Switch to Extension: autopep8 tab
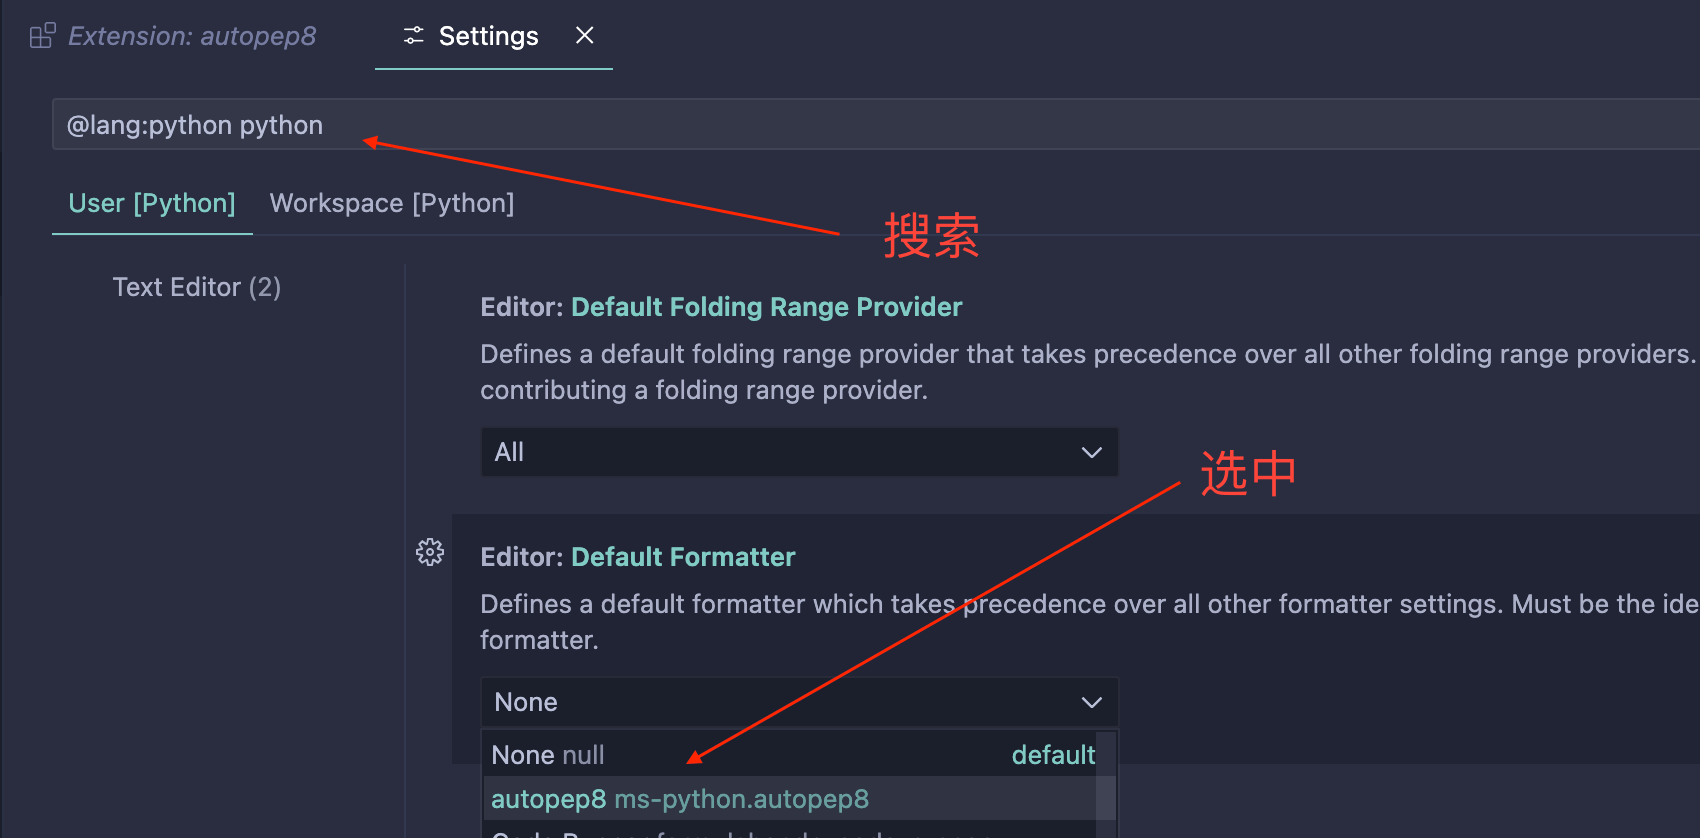This screenshot has height=838, width=1700. pos(191,37)
